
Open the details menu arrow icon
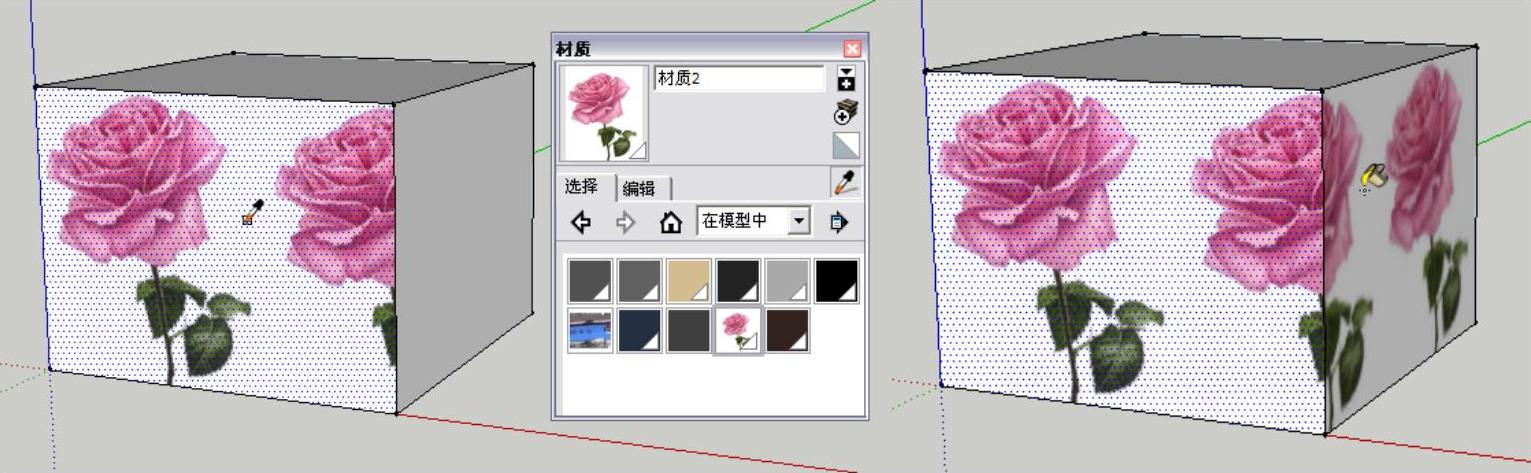click(838, 222)
